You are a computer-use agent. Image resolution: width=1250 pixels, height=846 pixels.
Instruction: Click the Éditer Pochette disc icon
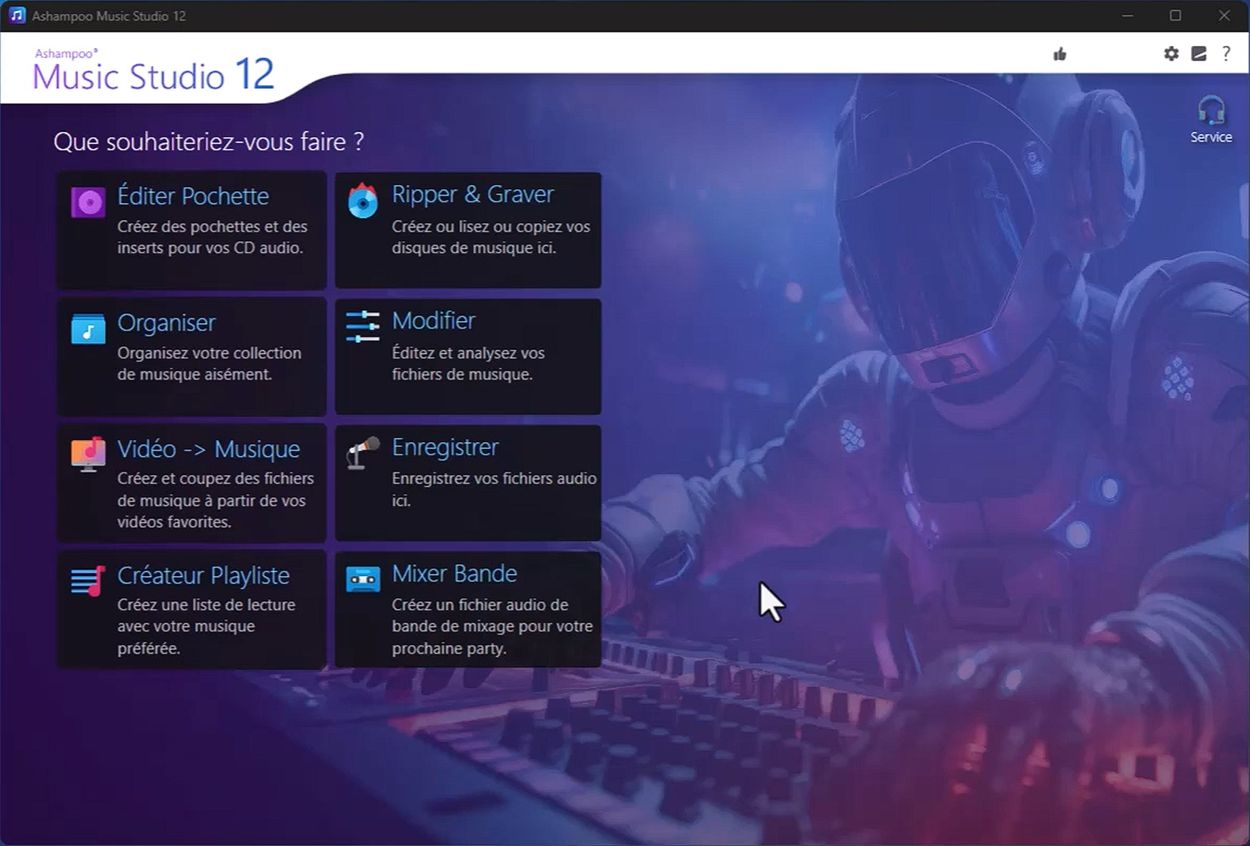coord(88,203)
